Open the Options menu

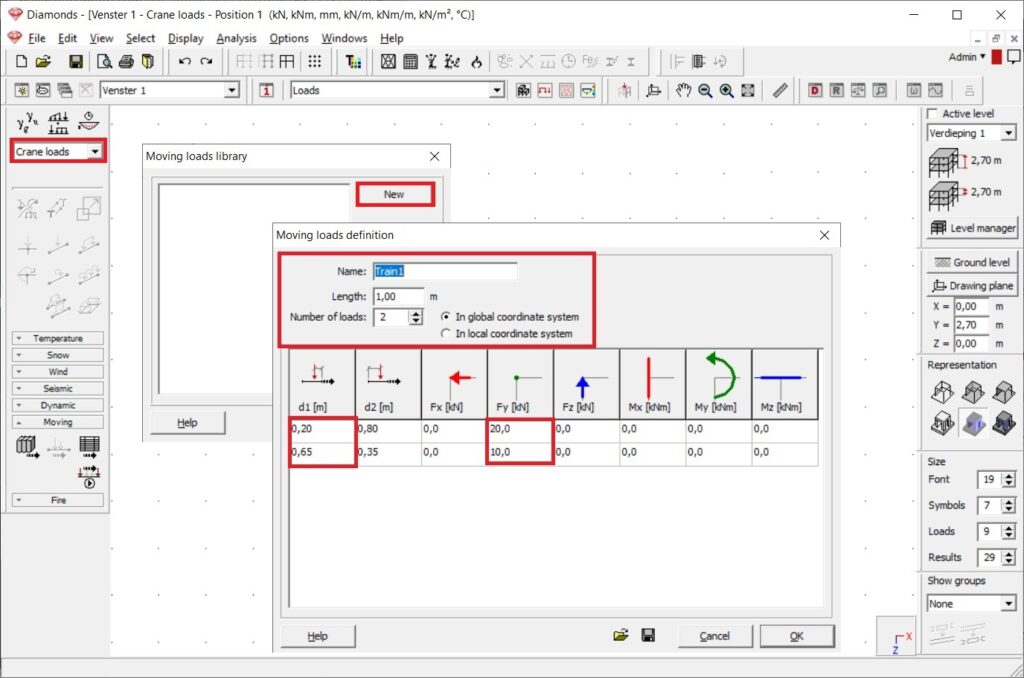coord(289,39)
